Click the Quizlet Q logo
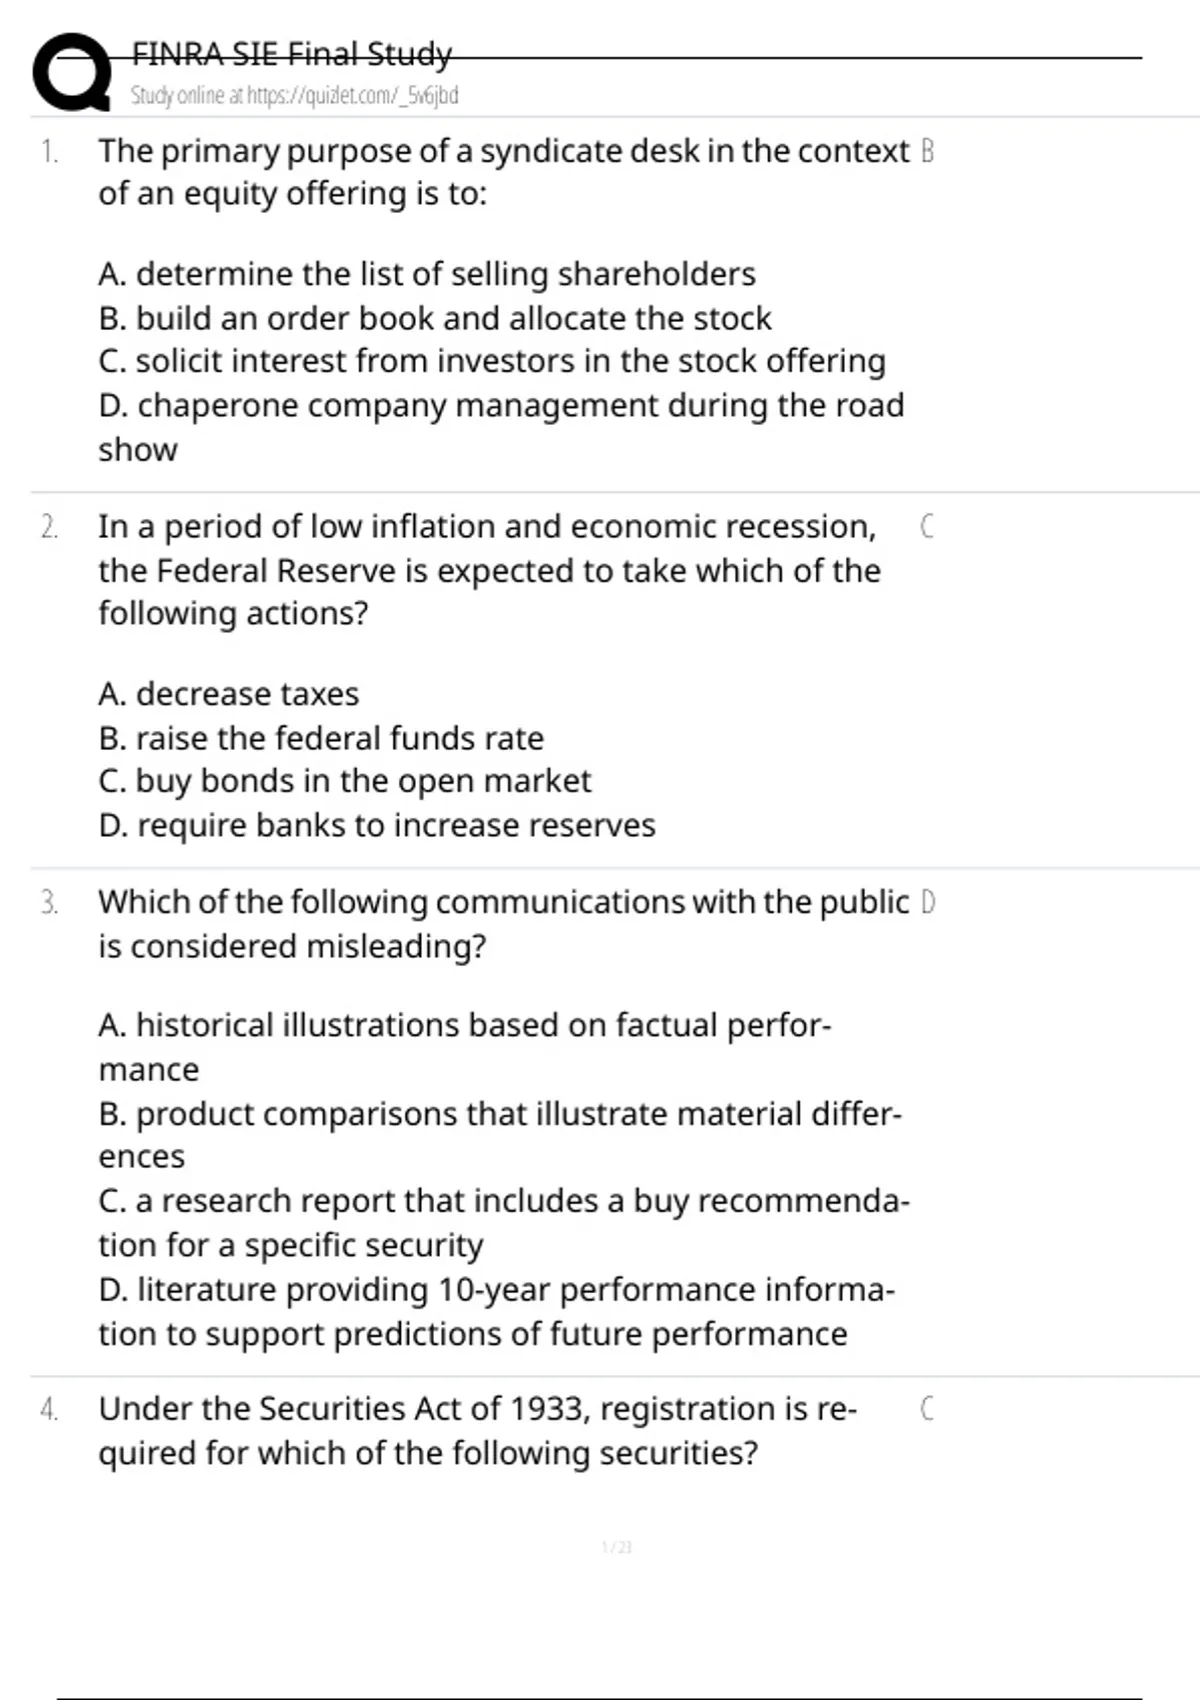 coord(71,72)
